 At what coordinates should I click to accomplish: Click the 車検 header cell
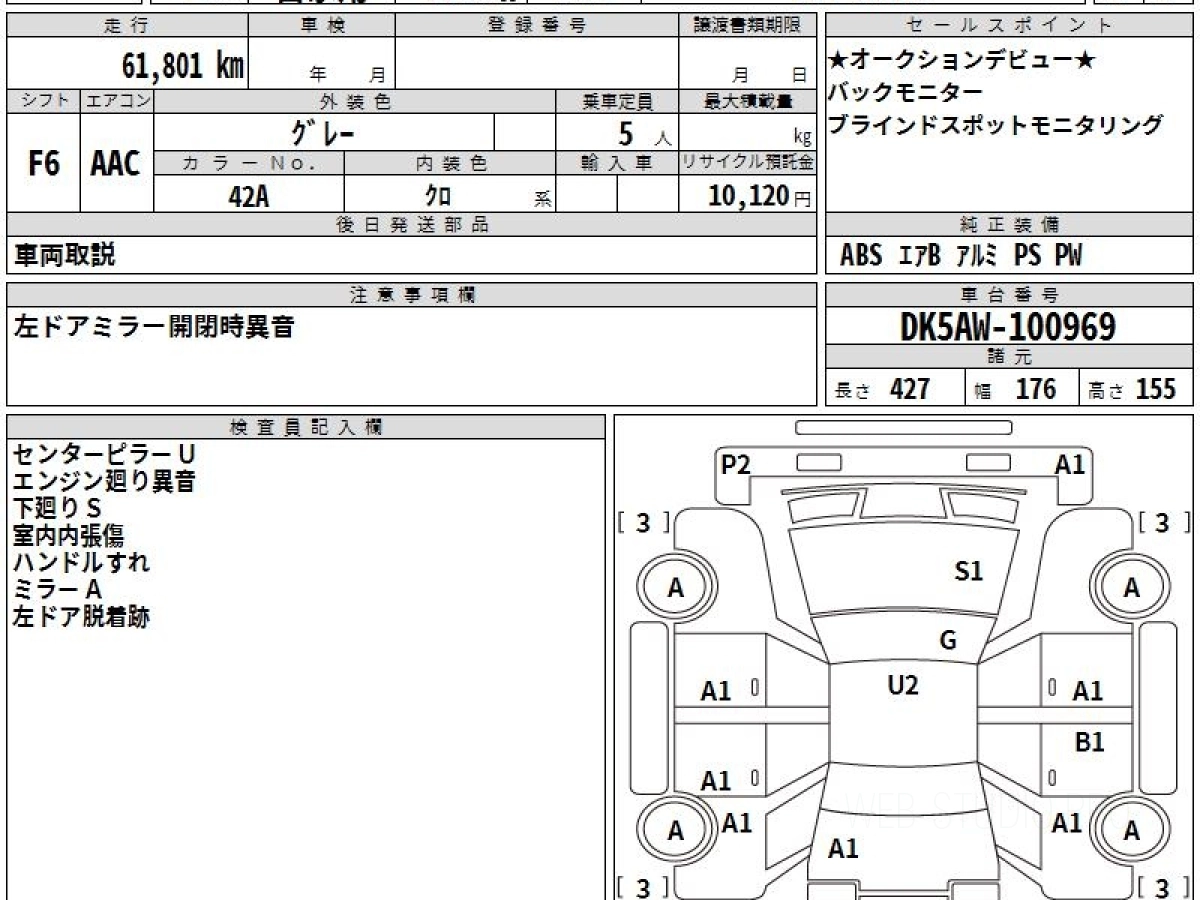point(322,26)
